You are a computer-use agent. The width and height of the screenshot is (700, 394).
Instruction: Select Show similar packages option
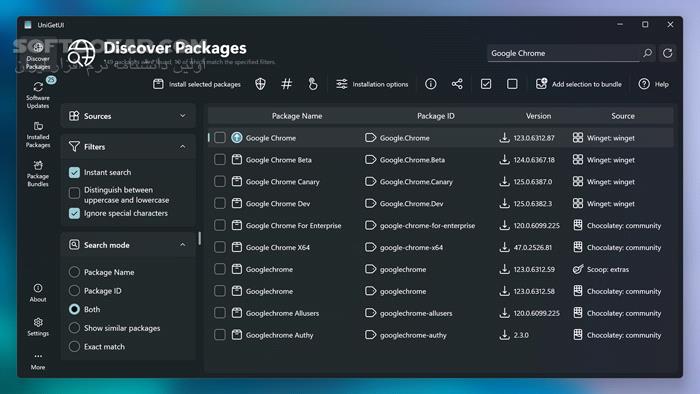click(75, 328)
